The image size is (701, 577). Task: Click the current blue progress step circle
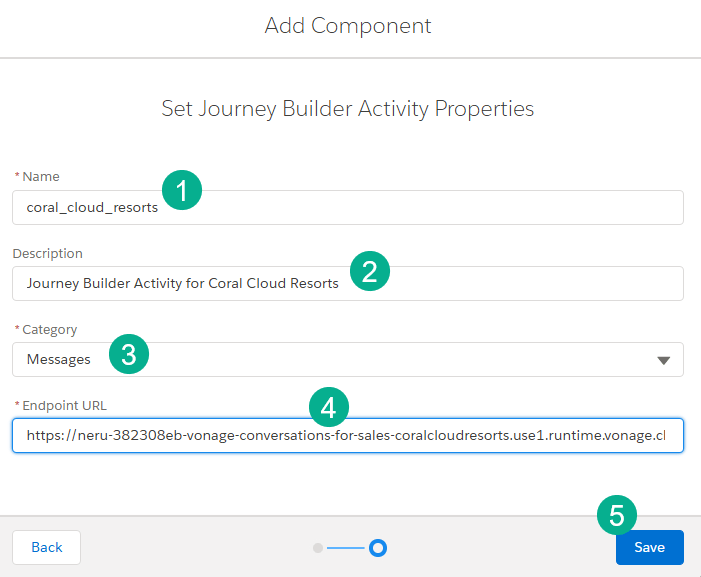tap(378, 548)
